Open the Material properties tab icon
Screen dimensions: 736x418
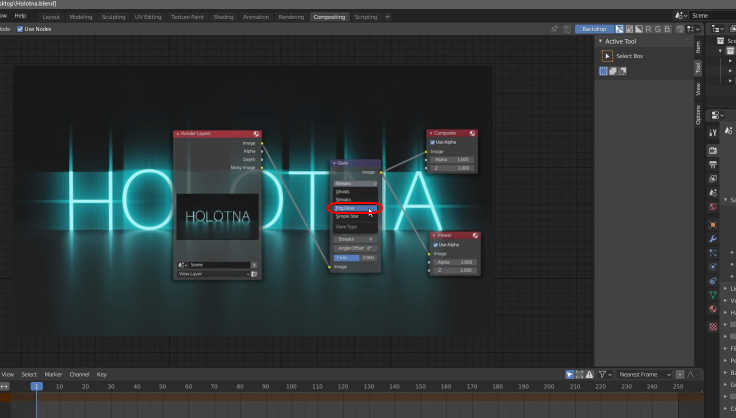point(713,309)
